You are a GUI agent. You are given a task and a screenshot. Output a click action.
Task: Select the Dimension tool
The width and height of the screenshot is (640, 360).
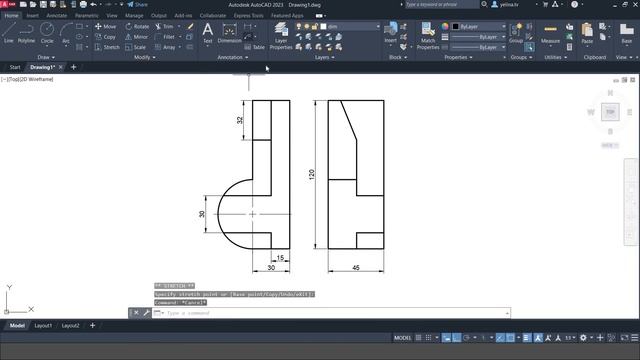pos(229,33)
